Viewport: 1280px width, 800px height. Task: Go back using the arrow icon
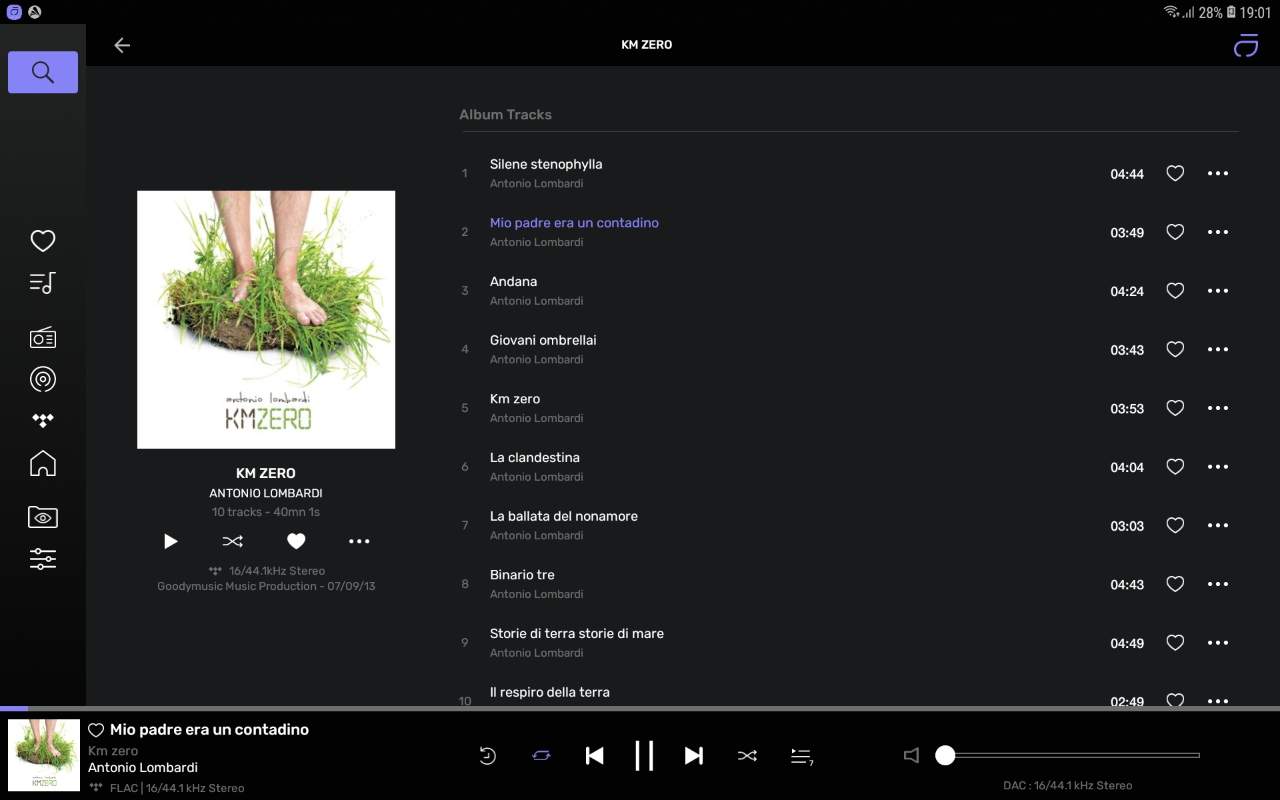(122, 45)
